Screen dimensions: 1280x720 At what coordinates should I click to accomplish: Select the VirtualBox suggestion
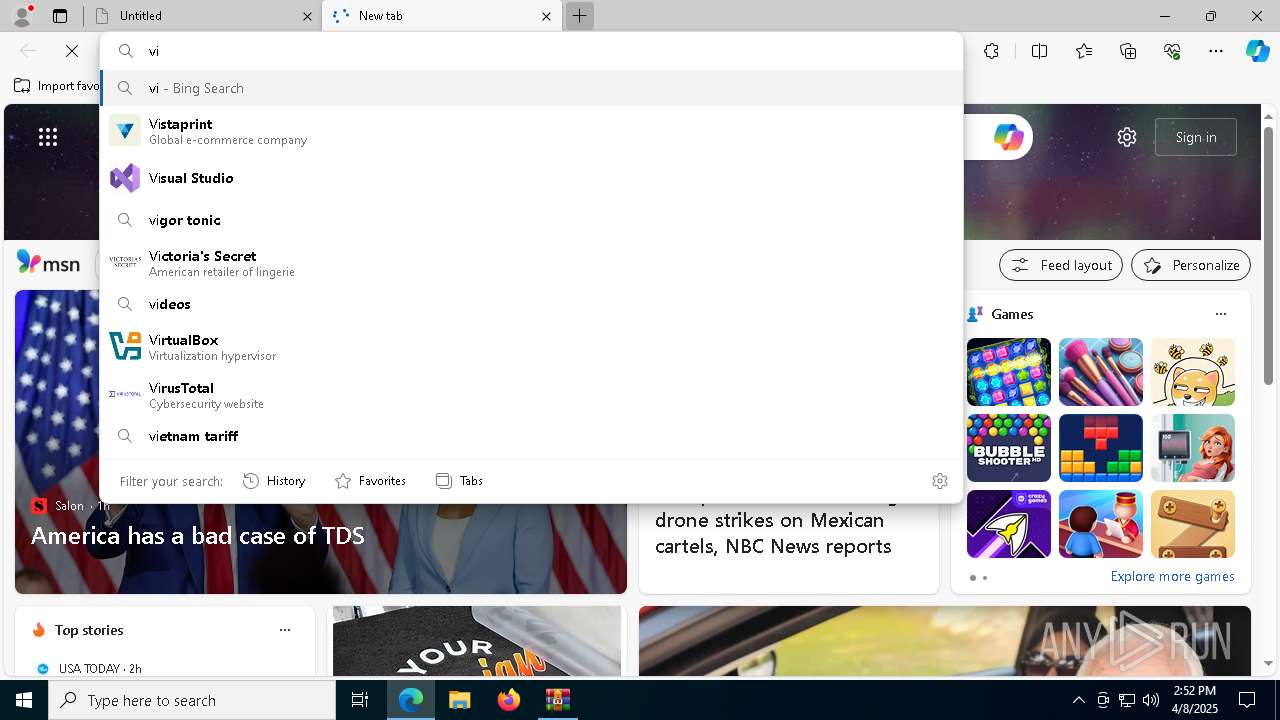coord(532,347)
